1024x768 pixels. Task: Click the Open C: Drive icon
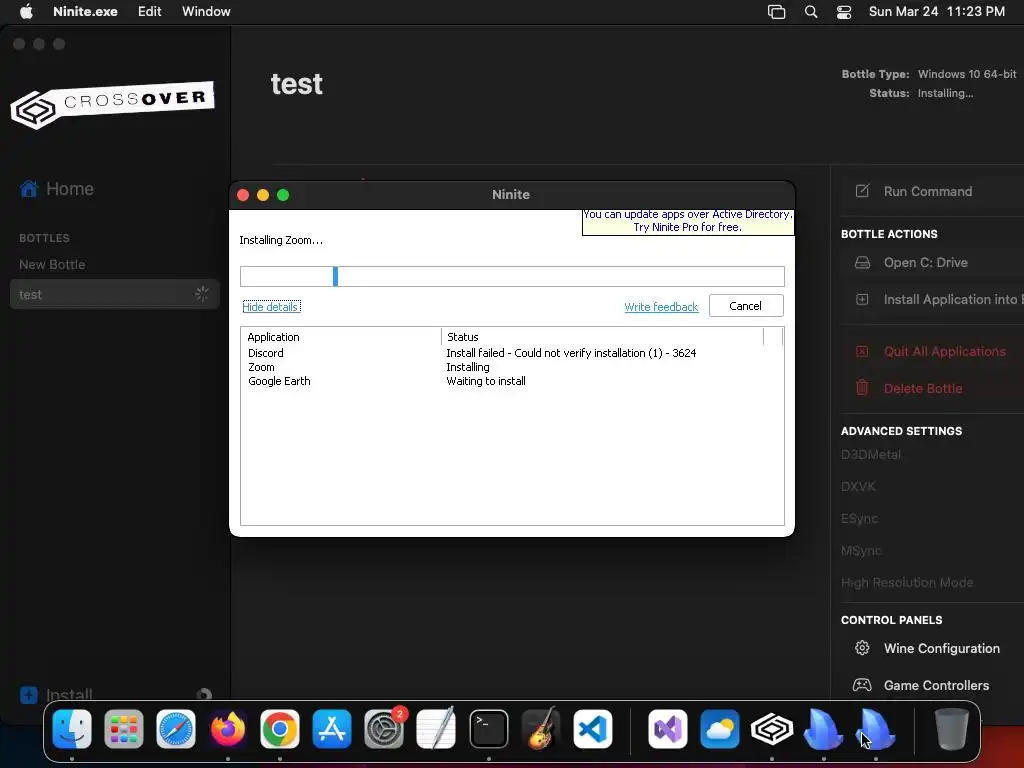[x=862, y=263]
